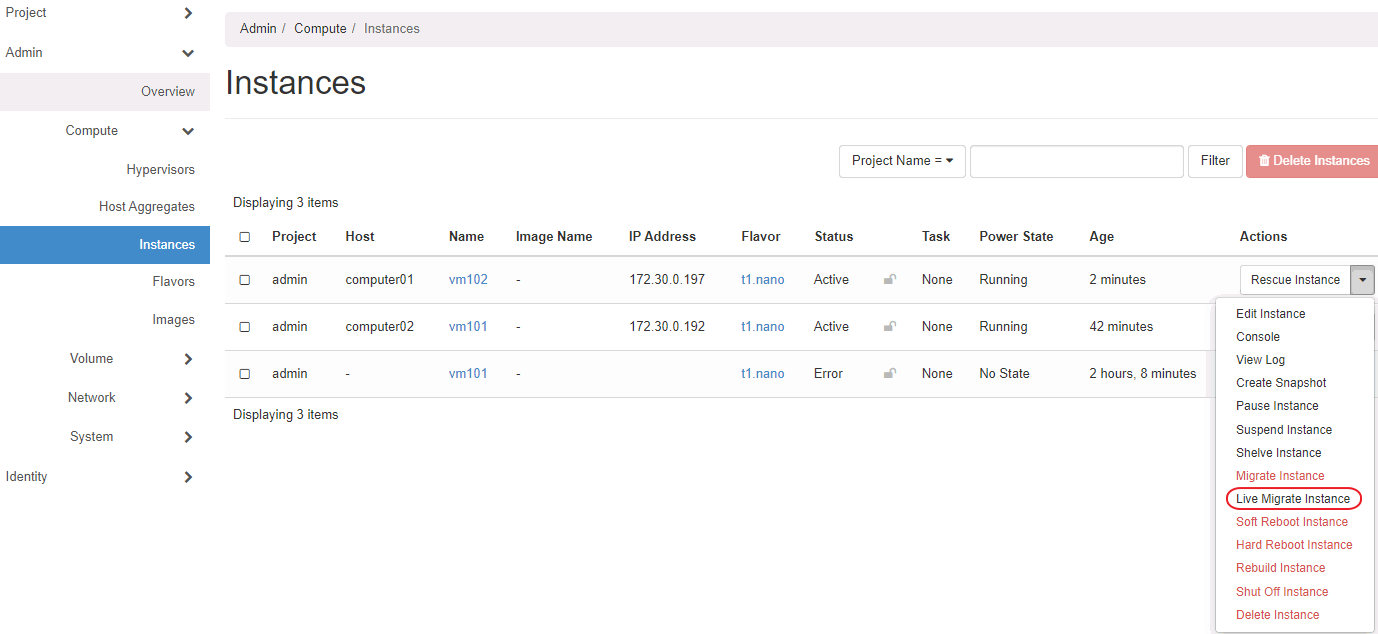Expand the Volume section chevron
1378x634 pixels.
pyautogui.click(x=188, y=359)
